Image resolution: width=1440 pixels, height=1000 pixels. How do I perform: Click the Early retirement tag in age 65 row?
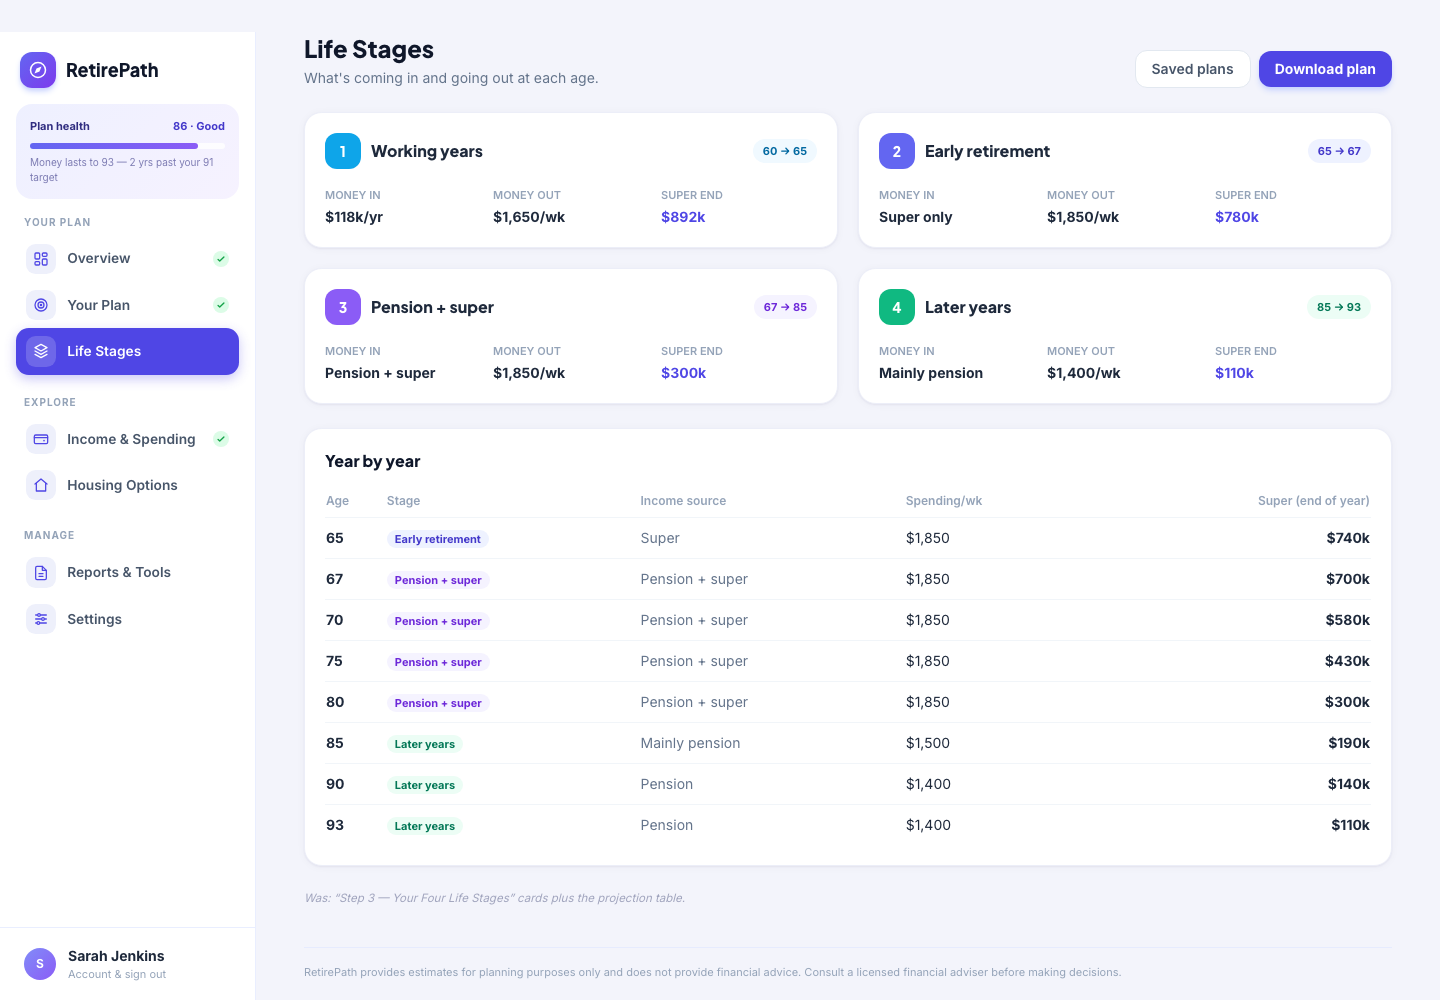(x=437, y=539)
